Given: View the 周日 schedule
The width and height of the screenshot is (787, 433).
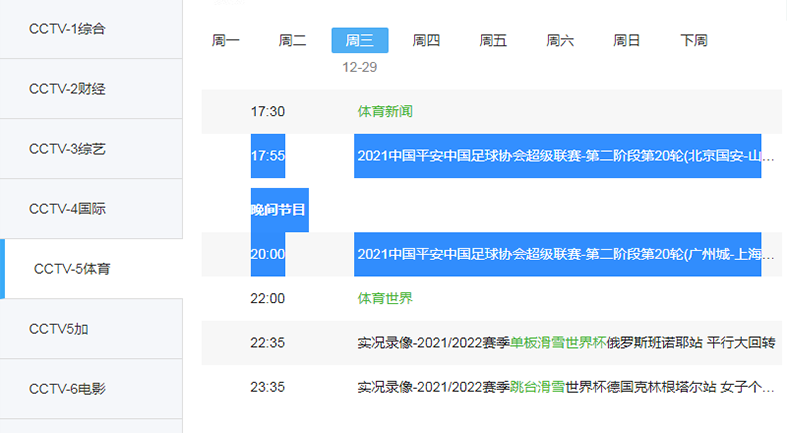Looking at the screenshot, I should [627, 40].
